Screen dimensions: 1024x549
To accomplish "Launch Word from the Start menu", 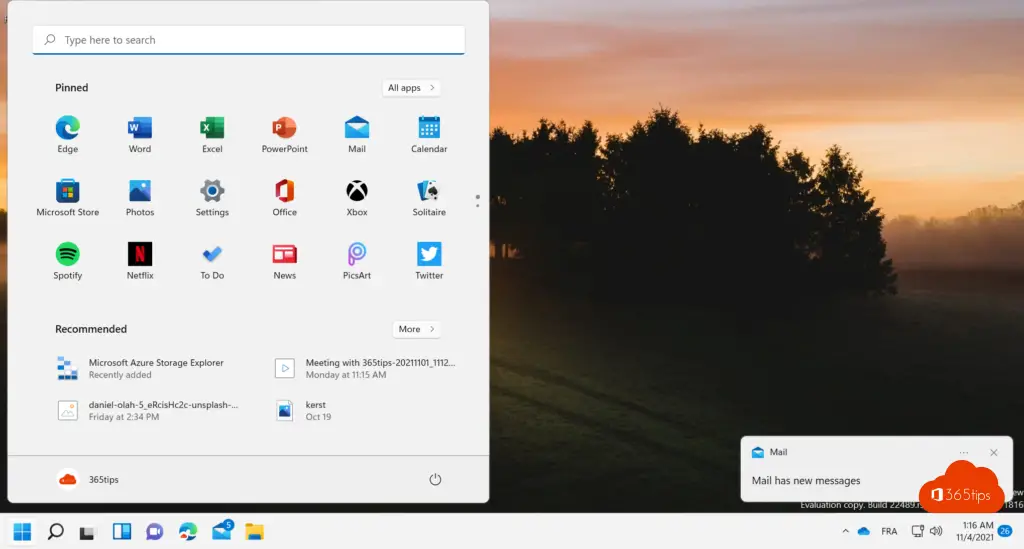I will coord(140,134).
